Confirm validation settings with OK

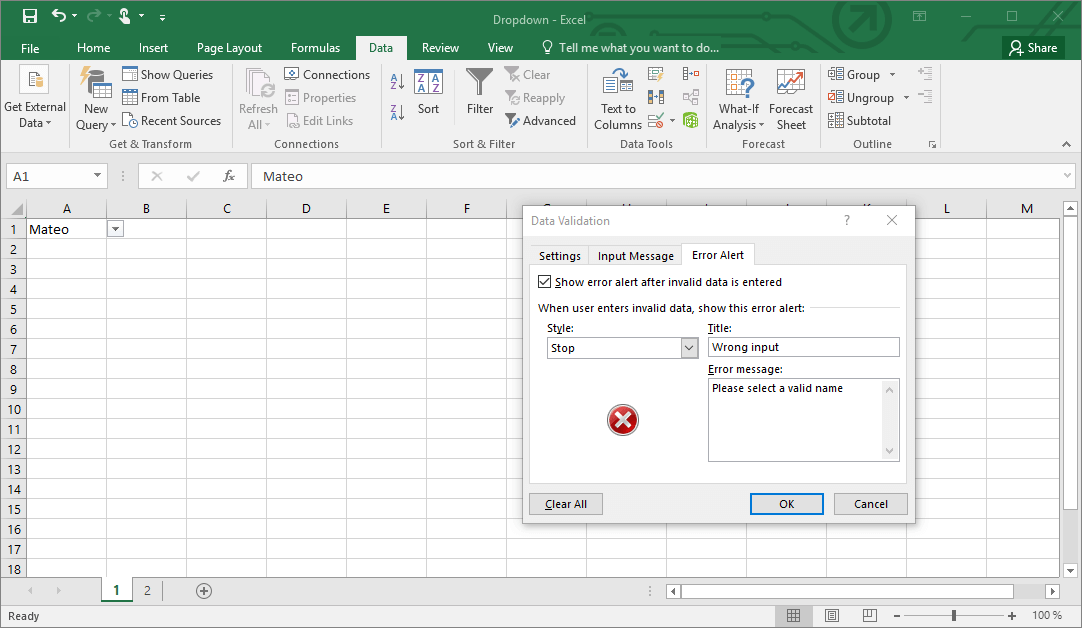786,503
